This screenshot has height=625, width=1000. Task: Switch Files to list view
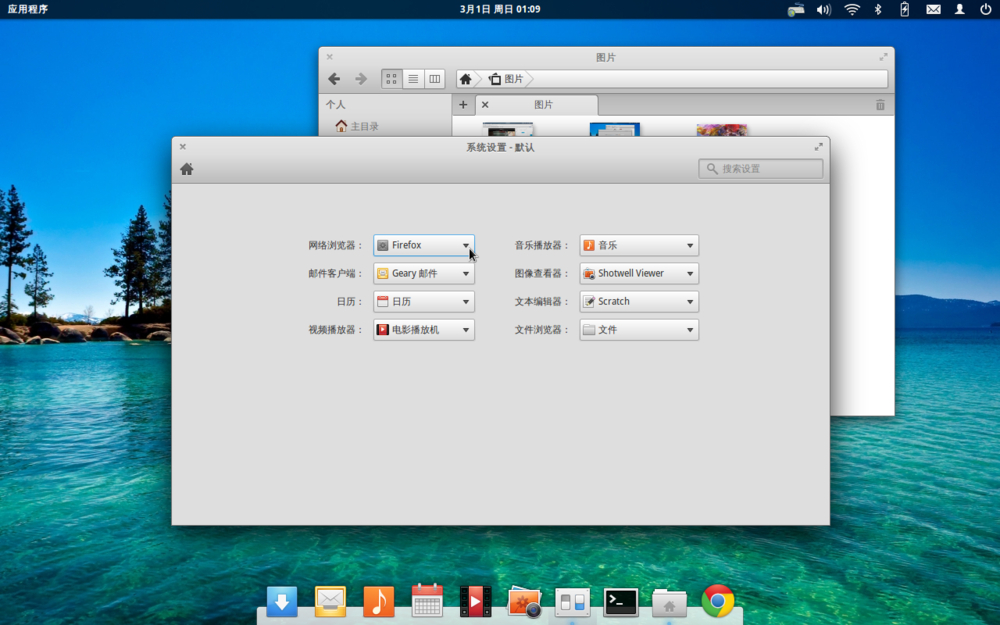pyautogui.click(x=413, y=78)
